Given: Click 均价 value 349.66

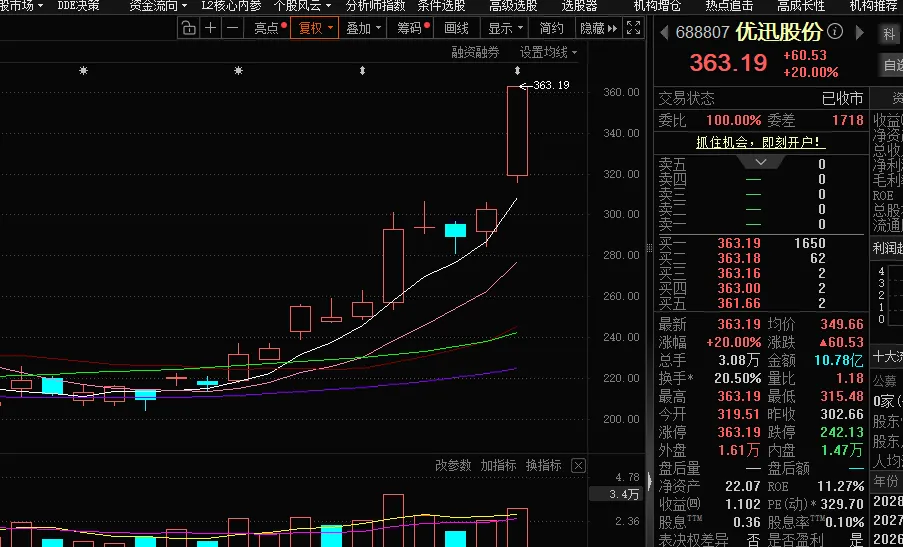Looking at the screenshot, I should click(x=841, y=324).
